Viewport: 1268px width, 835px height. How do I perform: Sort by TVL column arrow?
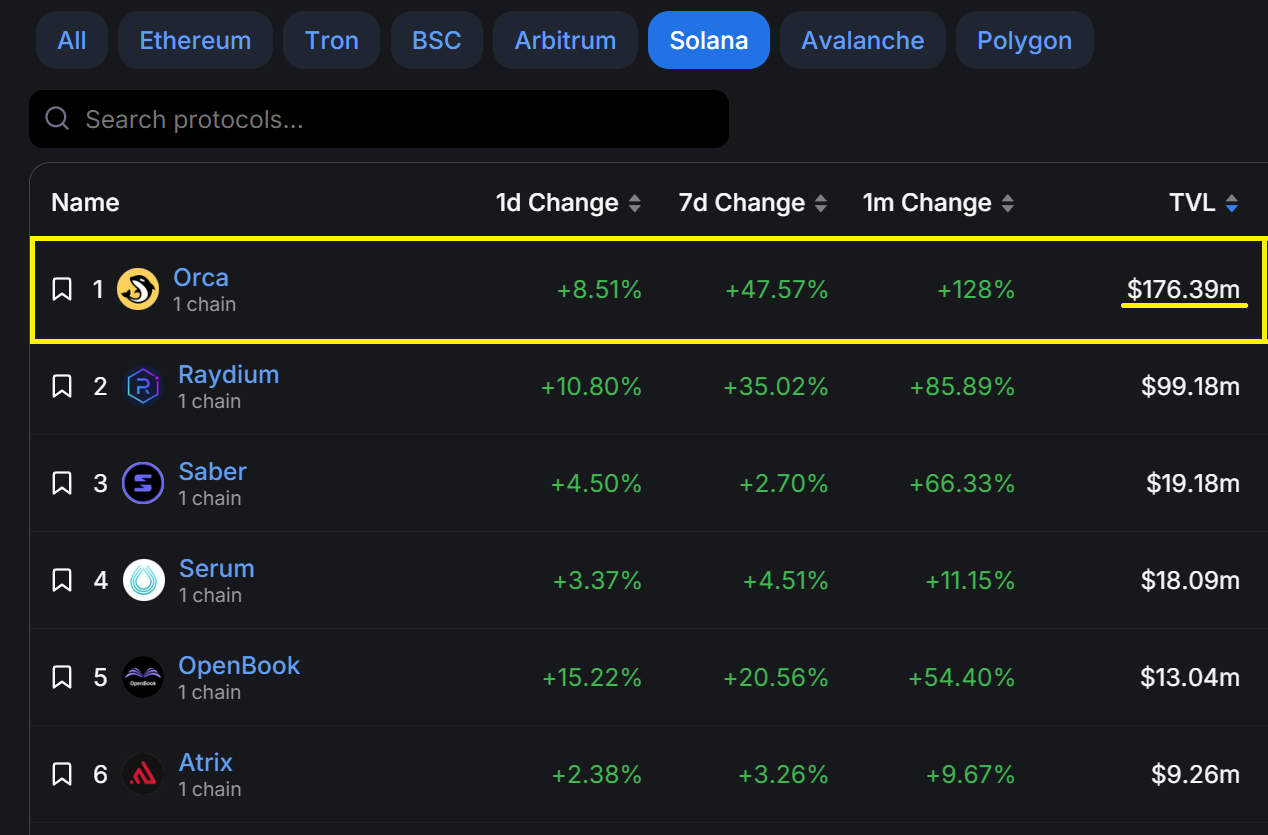[1232, 204]
